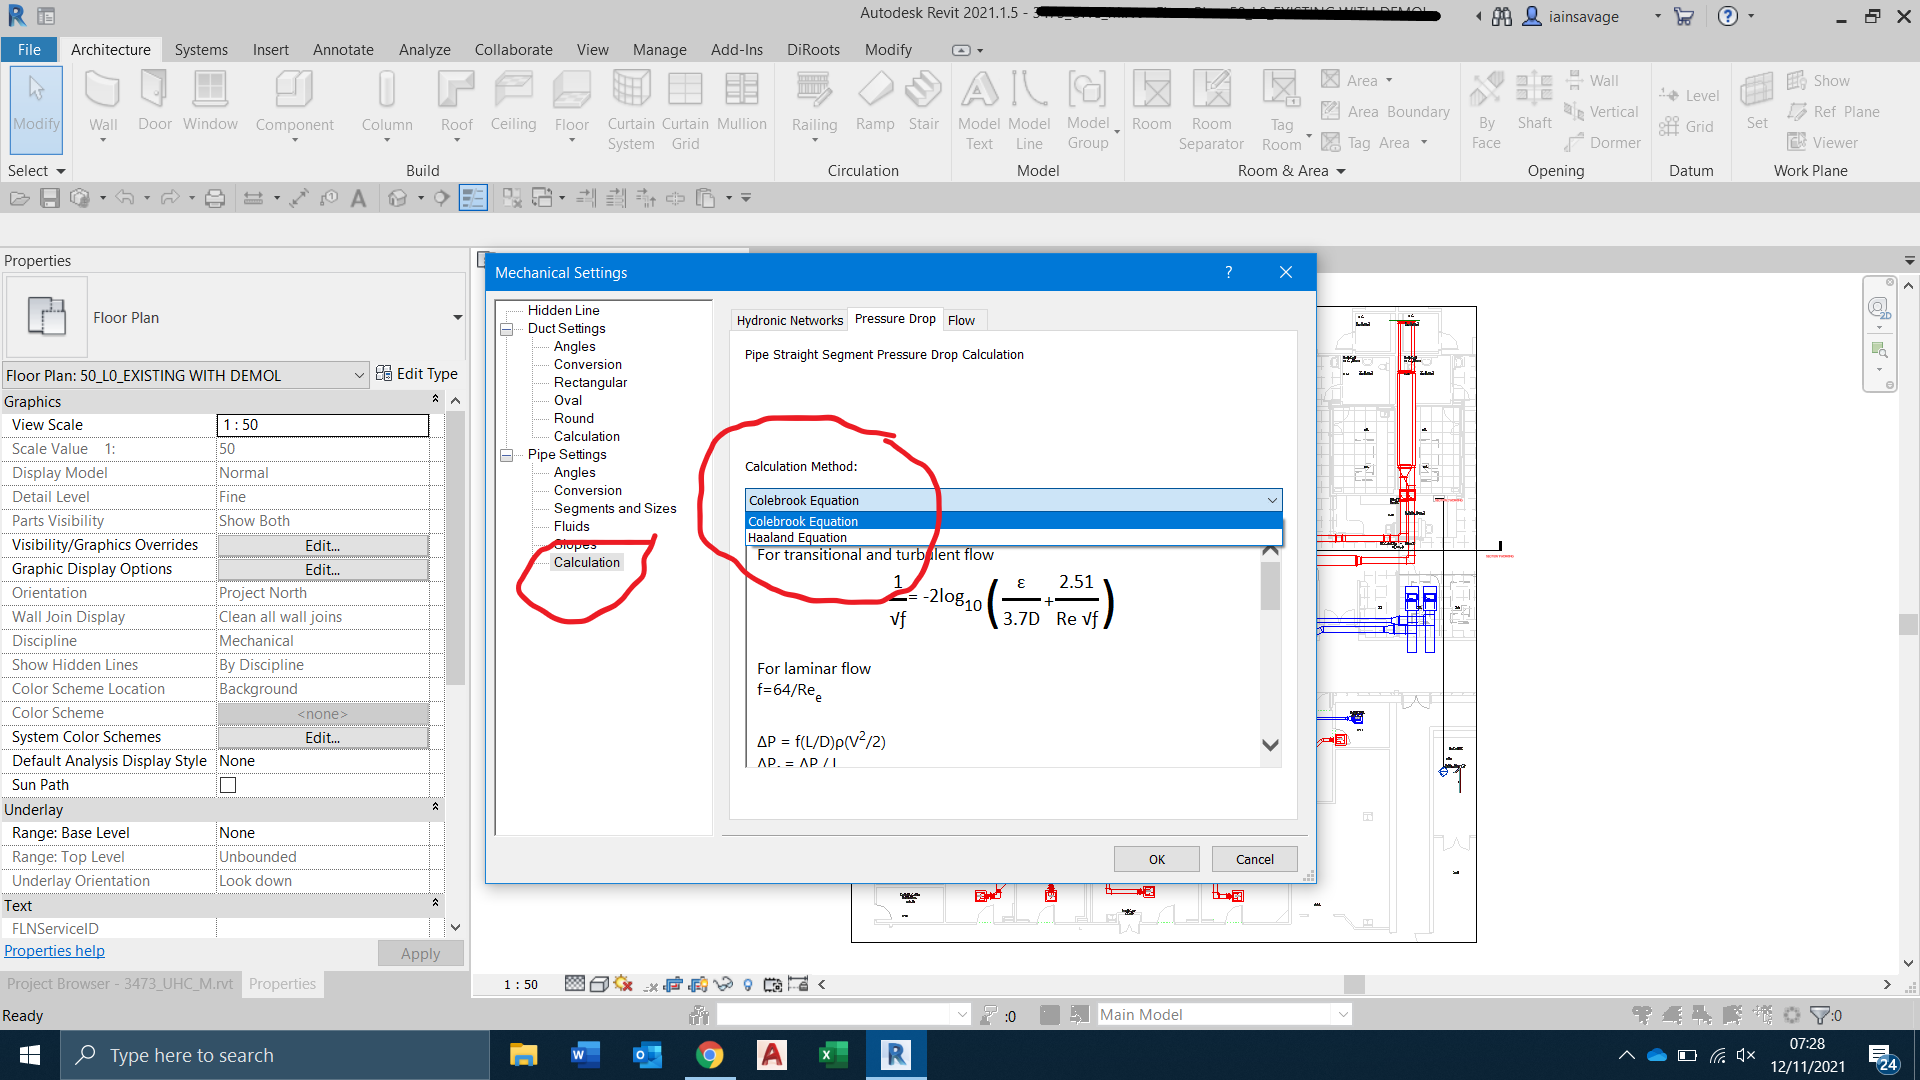Open the Flow tab in Mechanical Settings
The height and width of the screenshot is (1080, 1920).
tap(961, 320)
